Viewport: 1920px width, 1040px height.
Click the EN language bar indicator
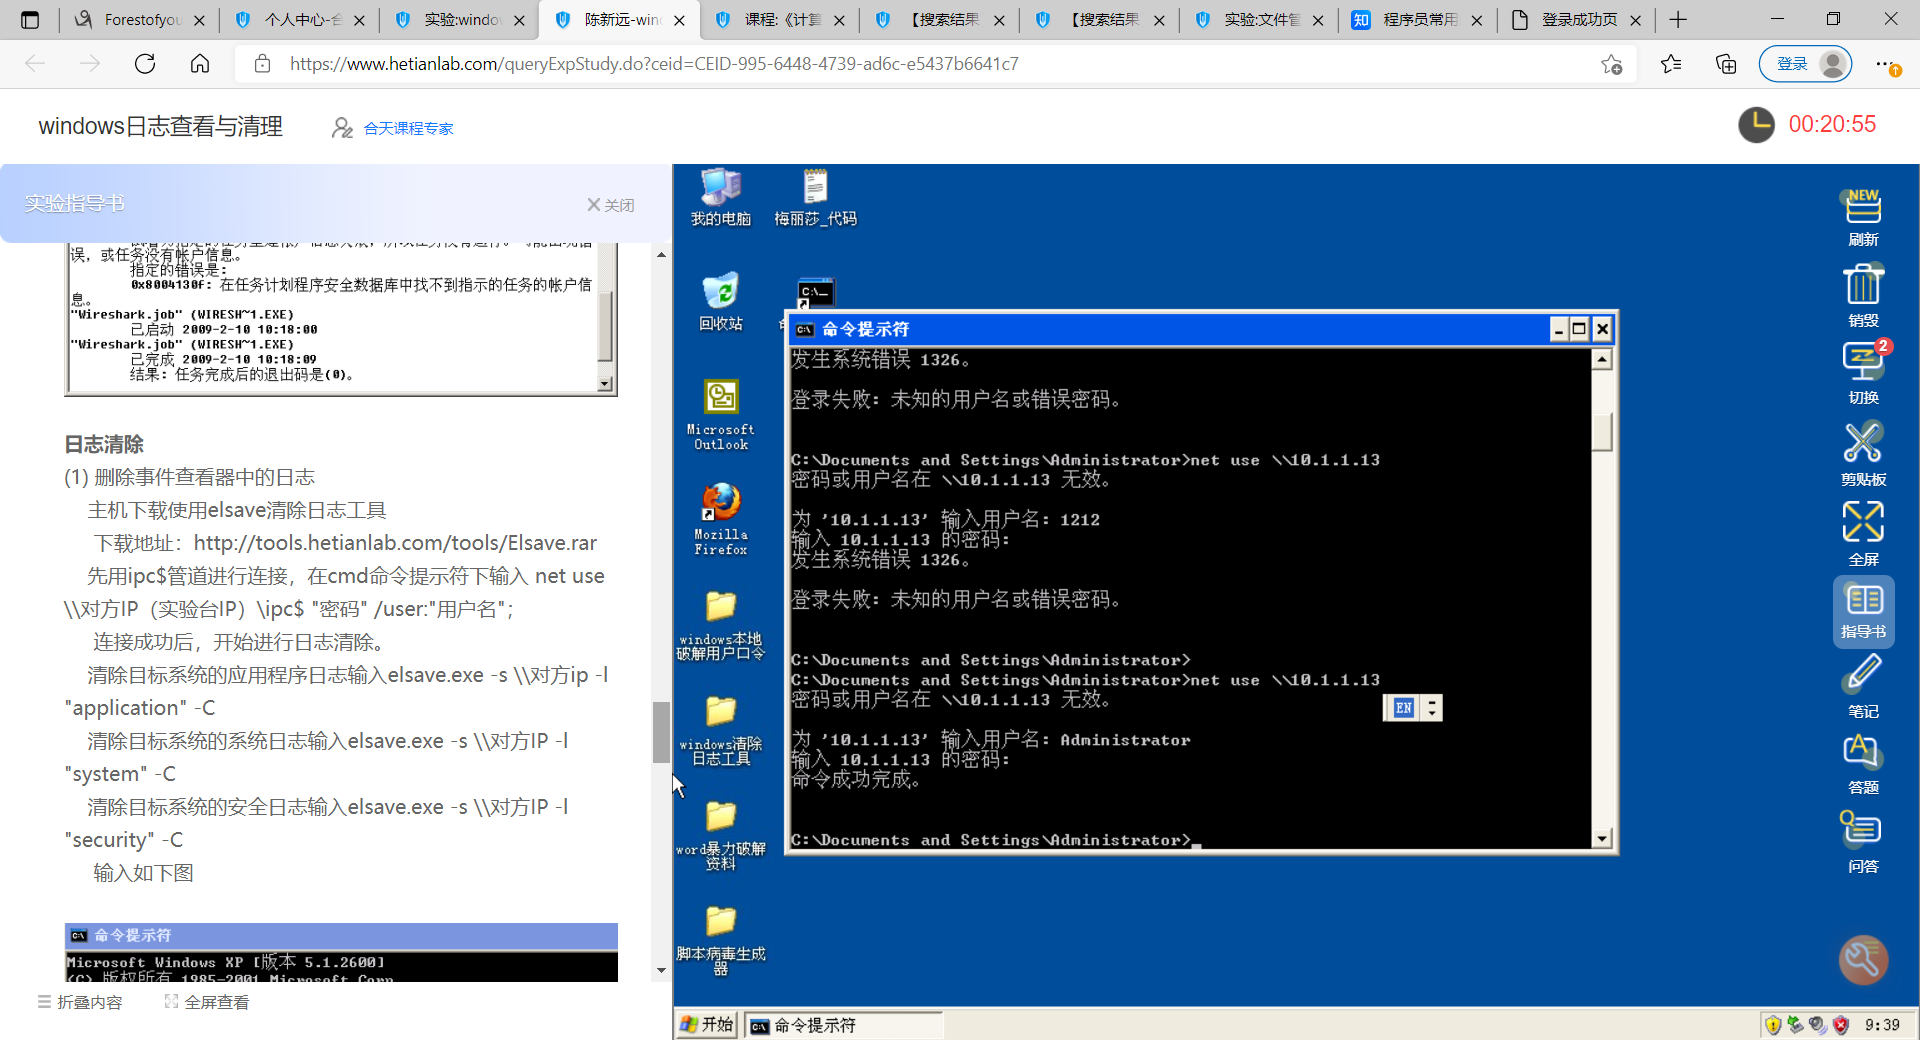pyautogui.click(x=1403, y=708)
